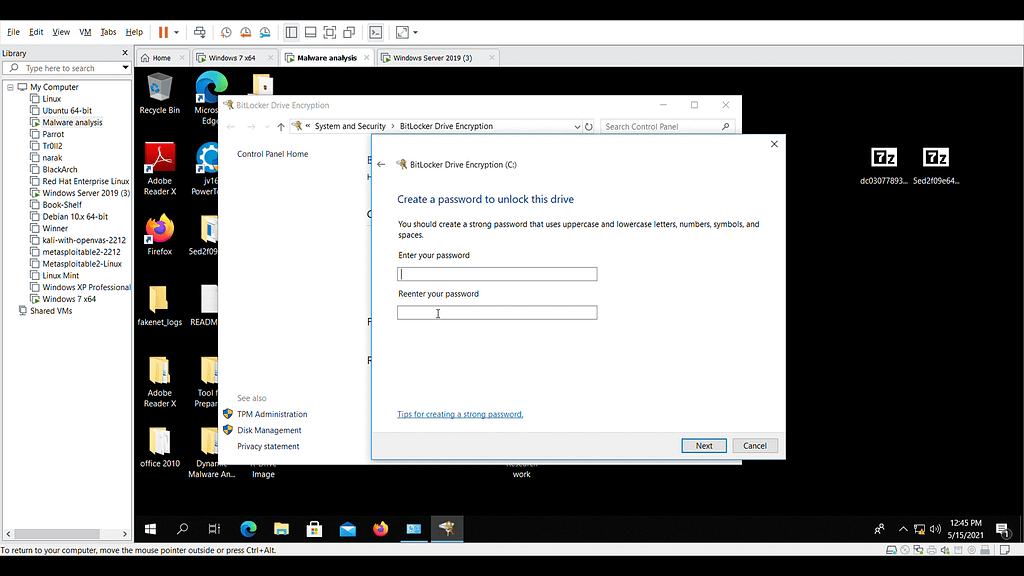Open the VM menu

pyautogui.click(x=85, y=32)
